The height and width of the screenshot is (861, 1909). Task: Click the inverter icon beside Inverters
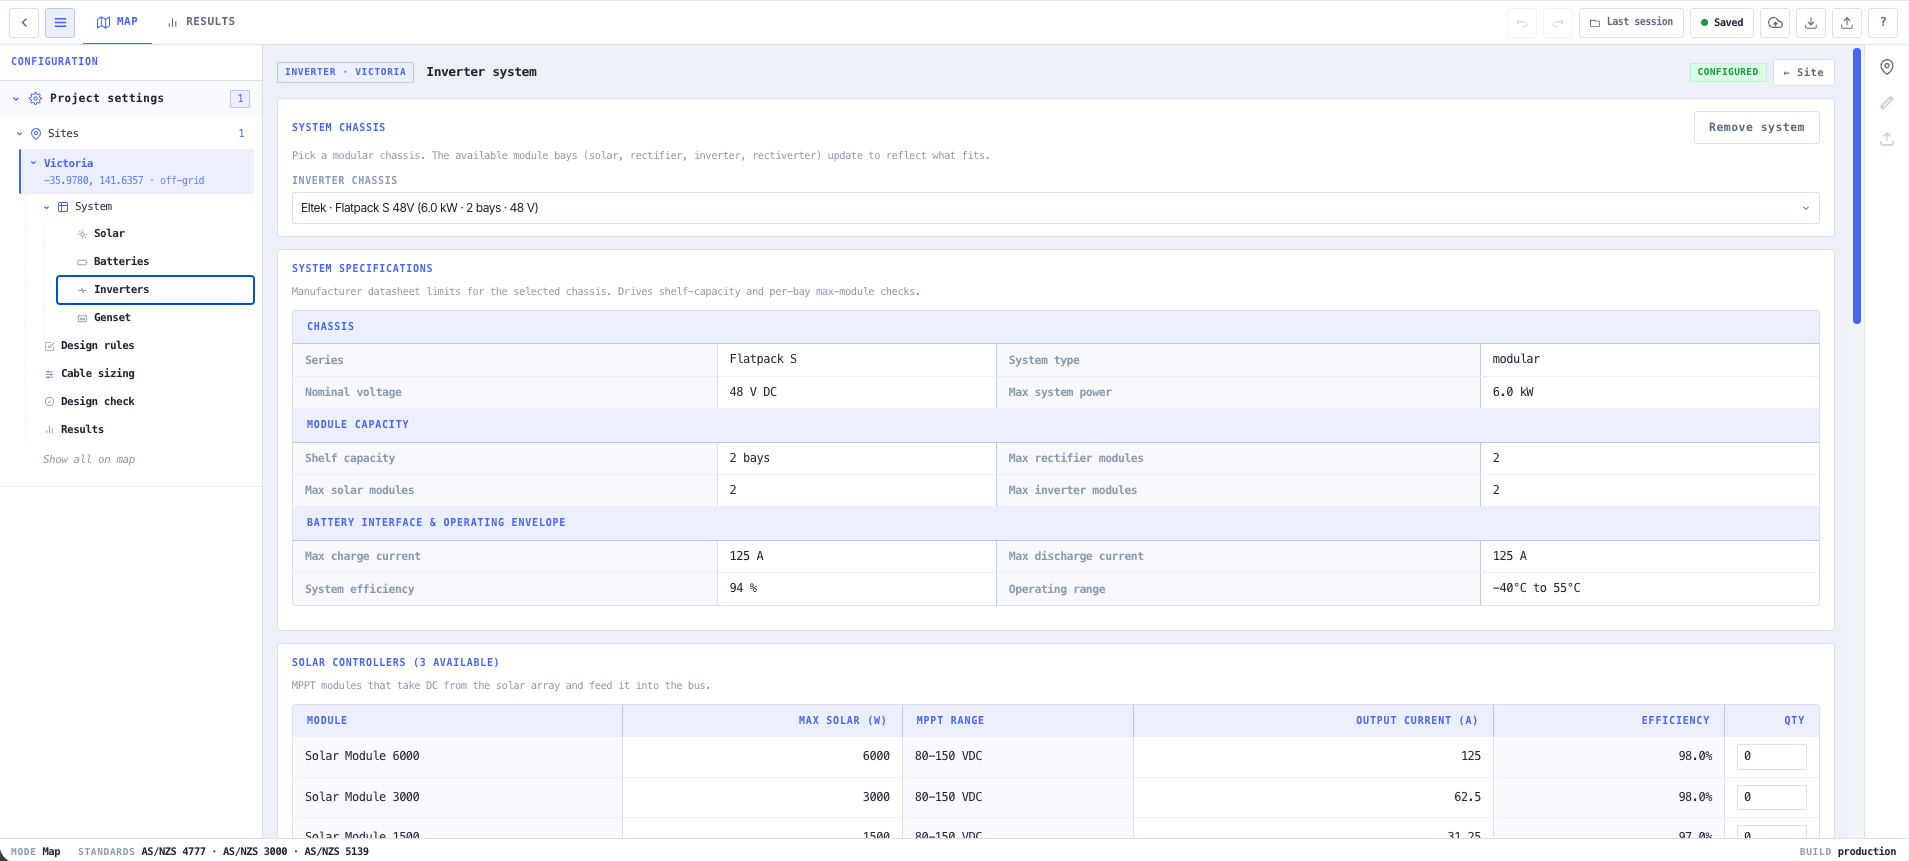[x=82, y=290]
